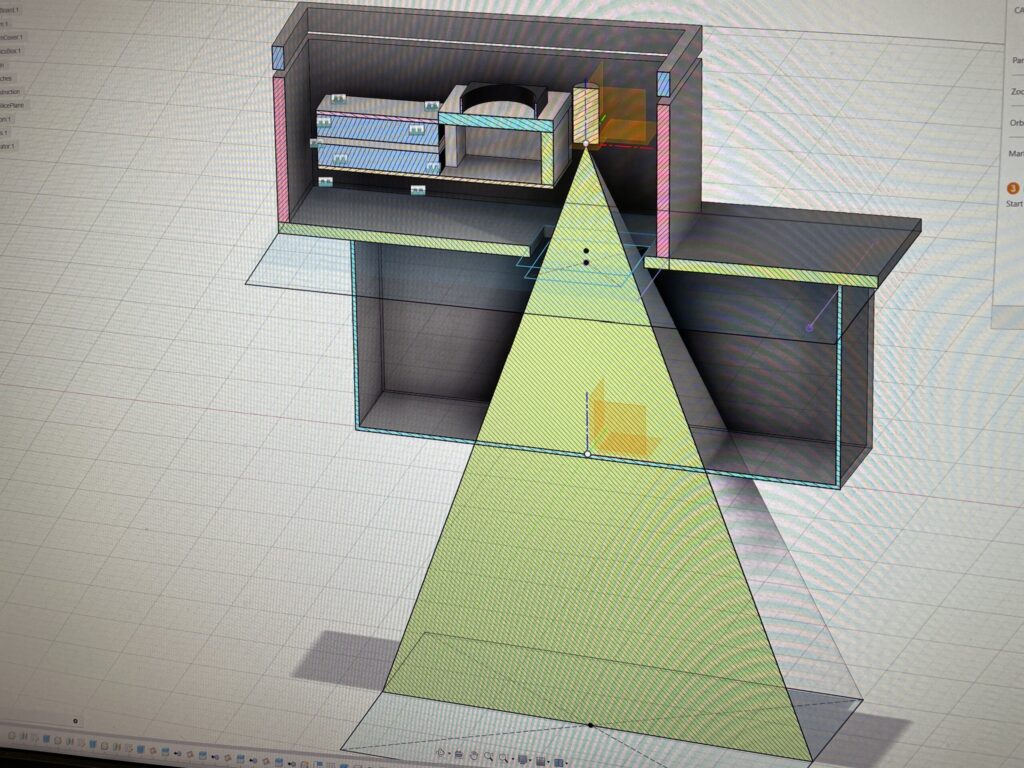Select the purple point on right box
Image resolution: width=1024 pixels, height=768 pixels.
(810, 328)
